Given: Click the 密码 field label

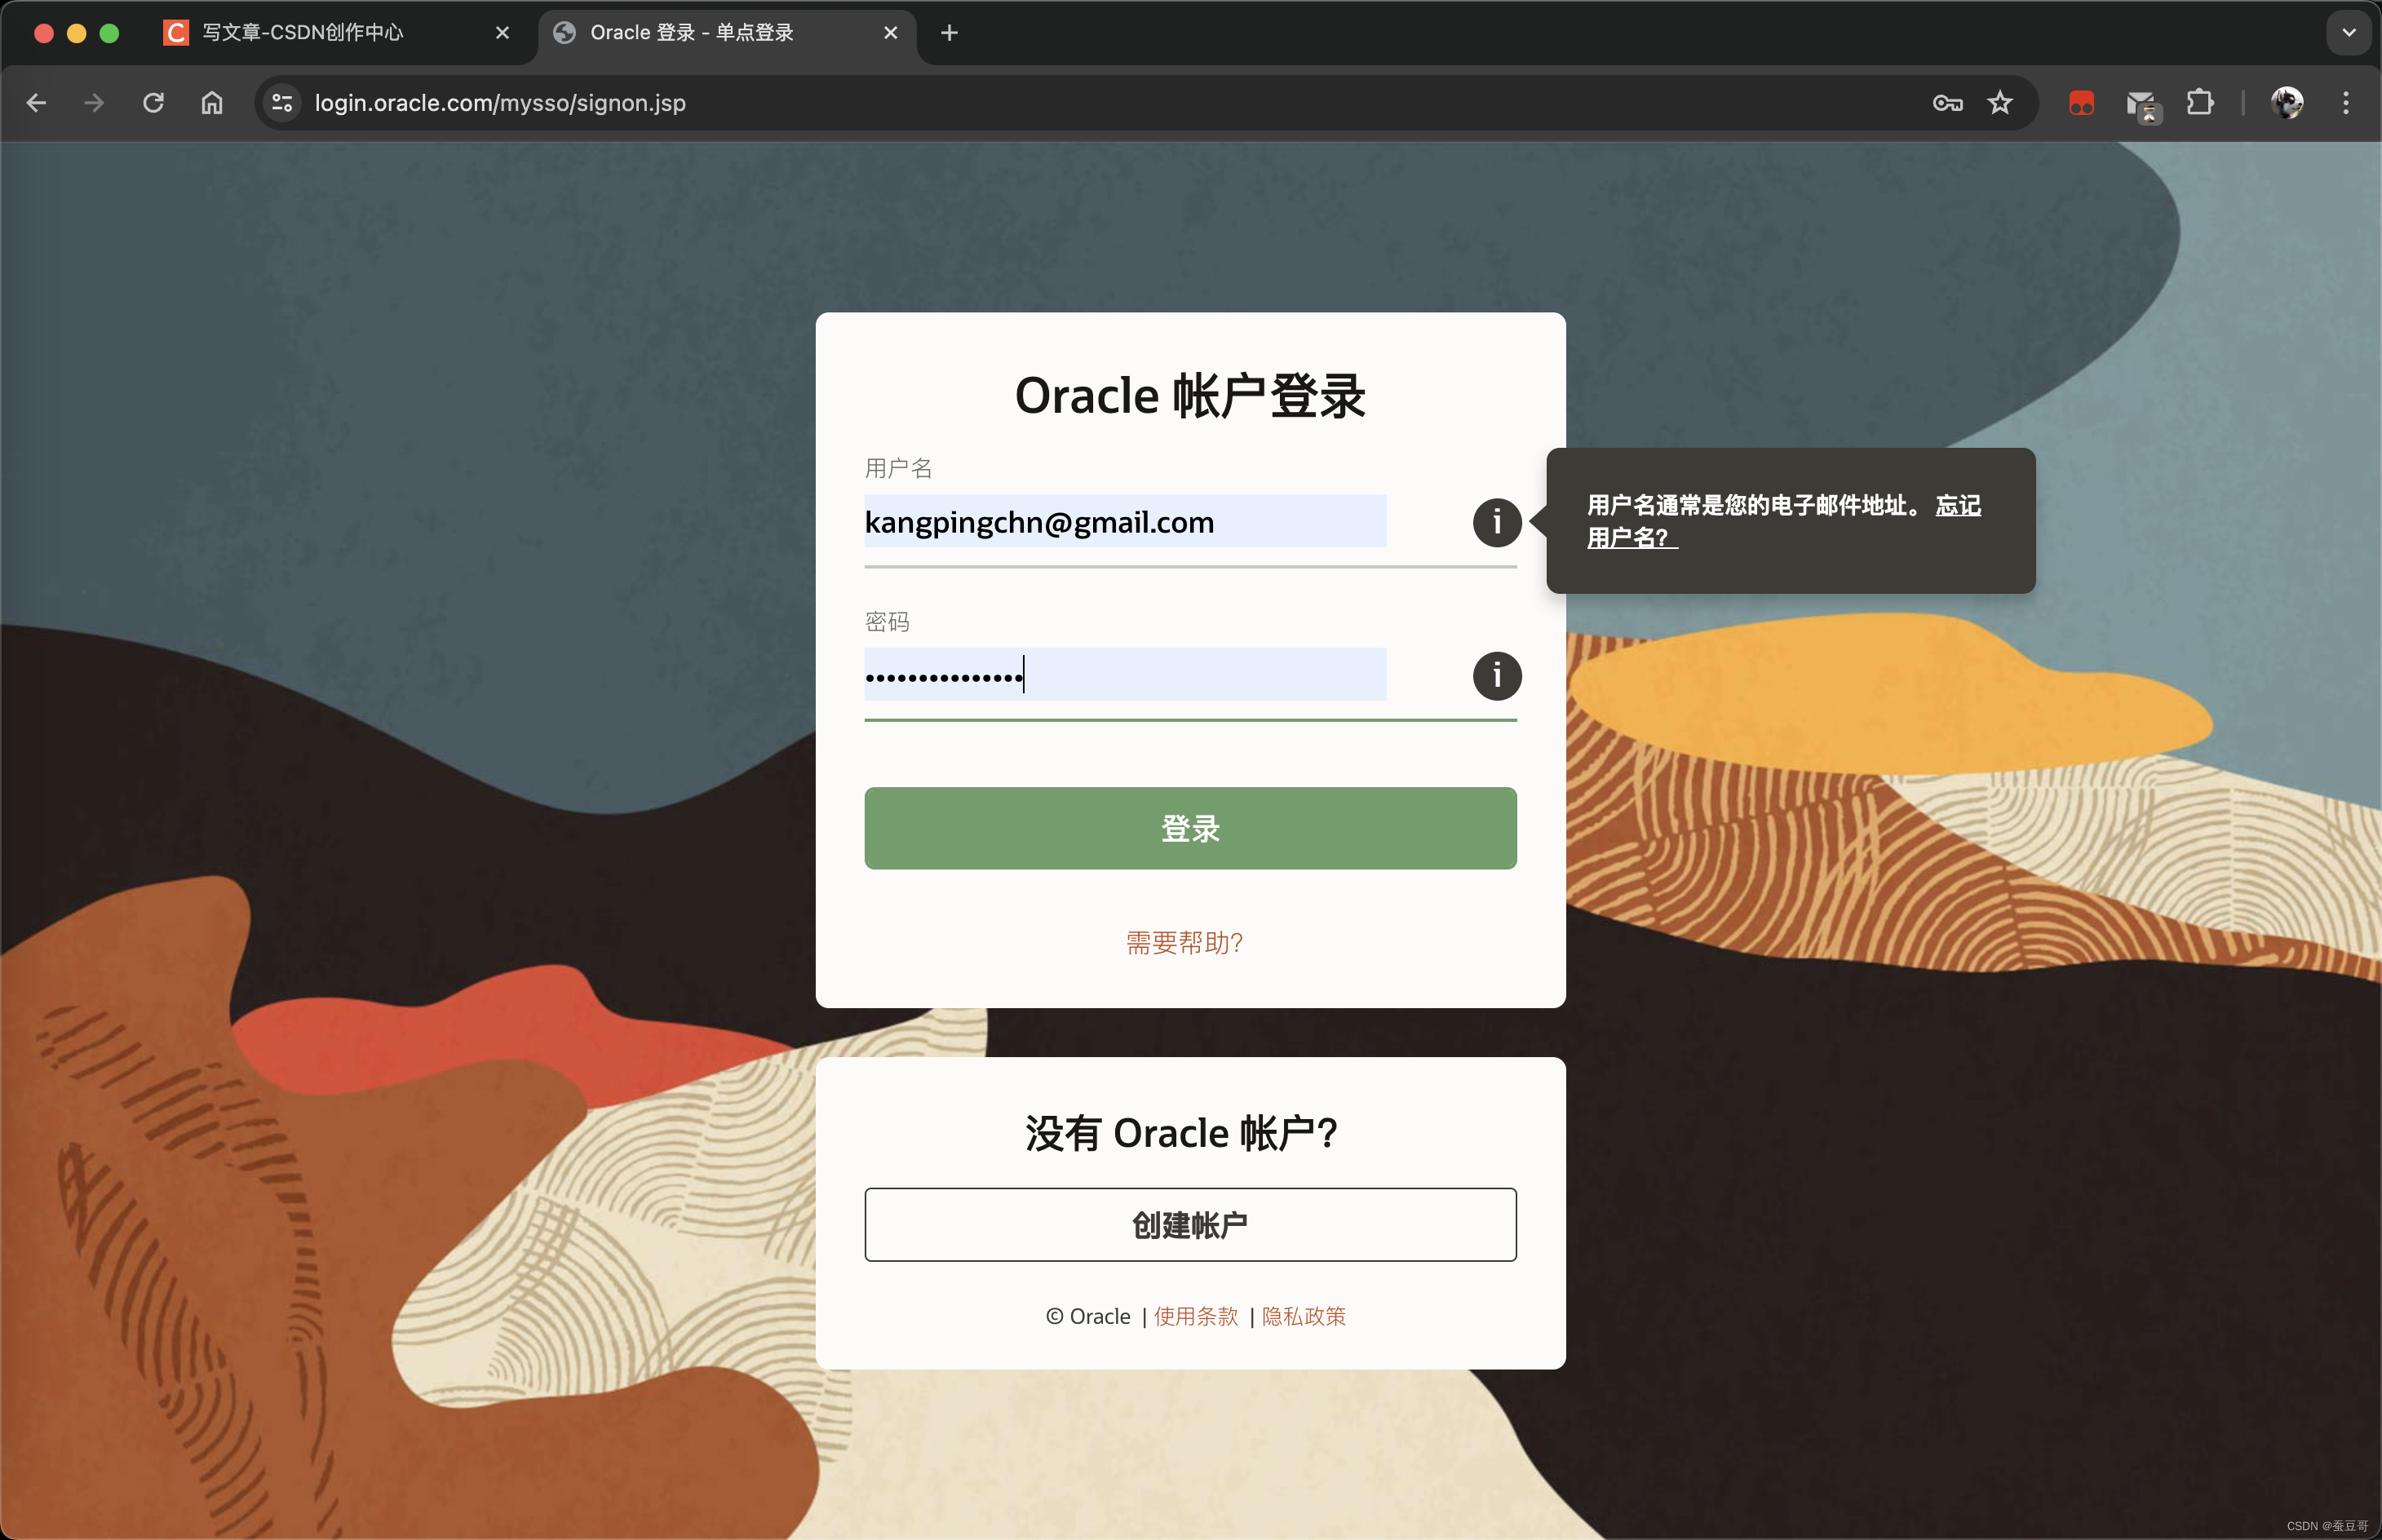Looking at the screenshot, I should (x=887, y=622).
